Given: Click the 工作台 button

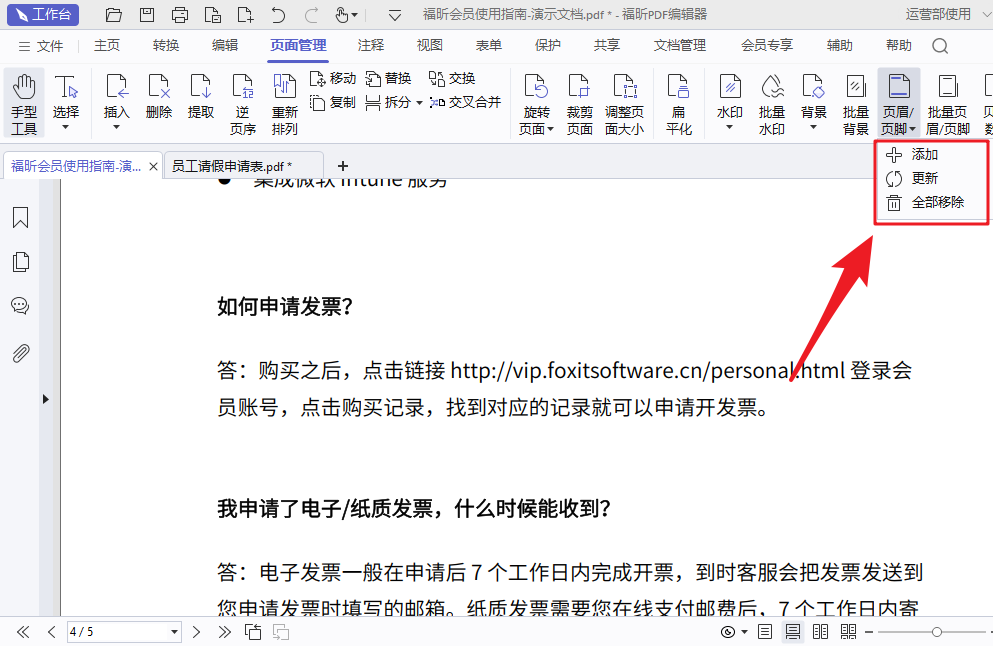Looking at the screenshot, I should (x=44, y=14).
